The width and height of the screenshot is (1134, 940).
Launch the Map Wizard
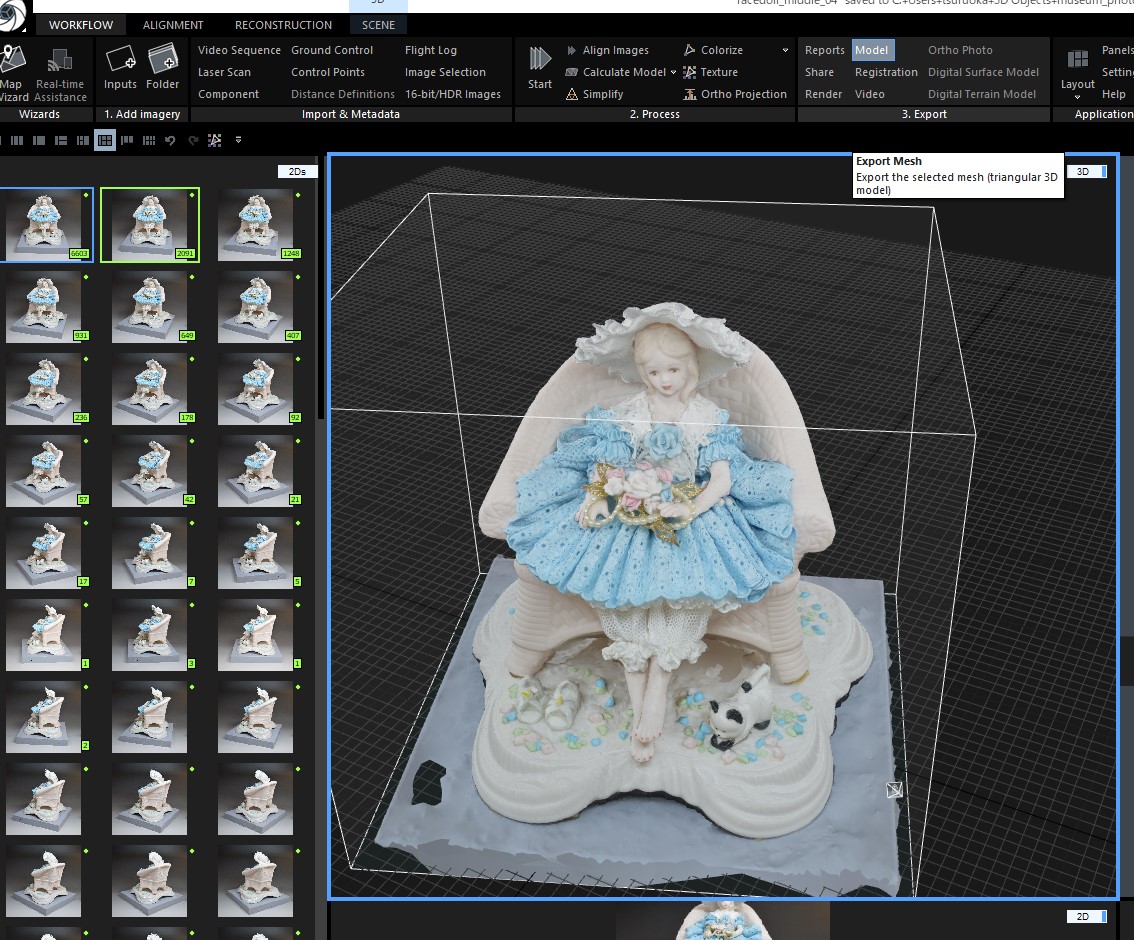[x=13, y=70]
